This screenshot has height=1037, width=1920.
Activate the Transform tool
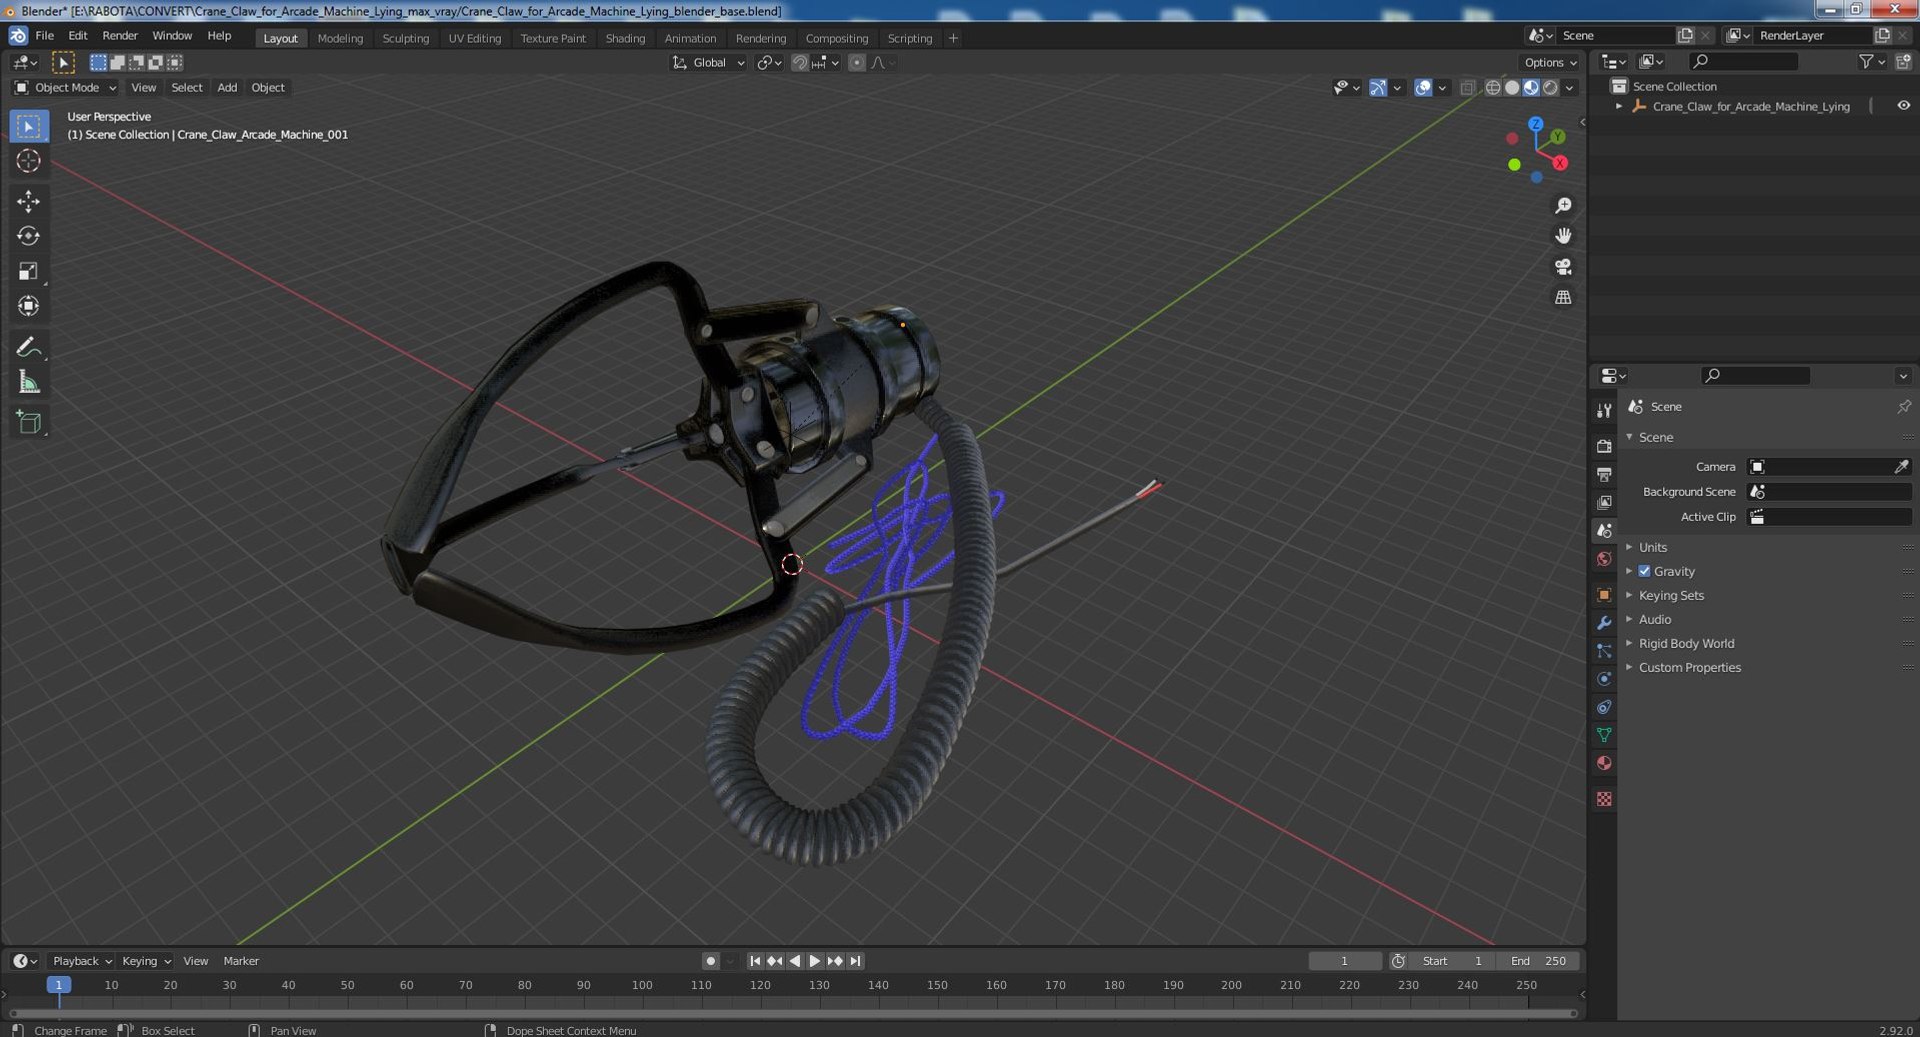click(28, 306)
